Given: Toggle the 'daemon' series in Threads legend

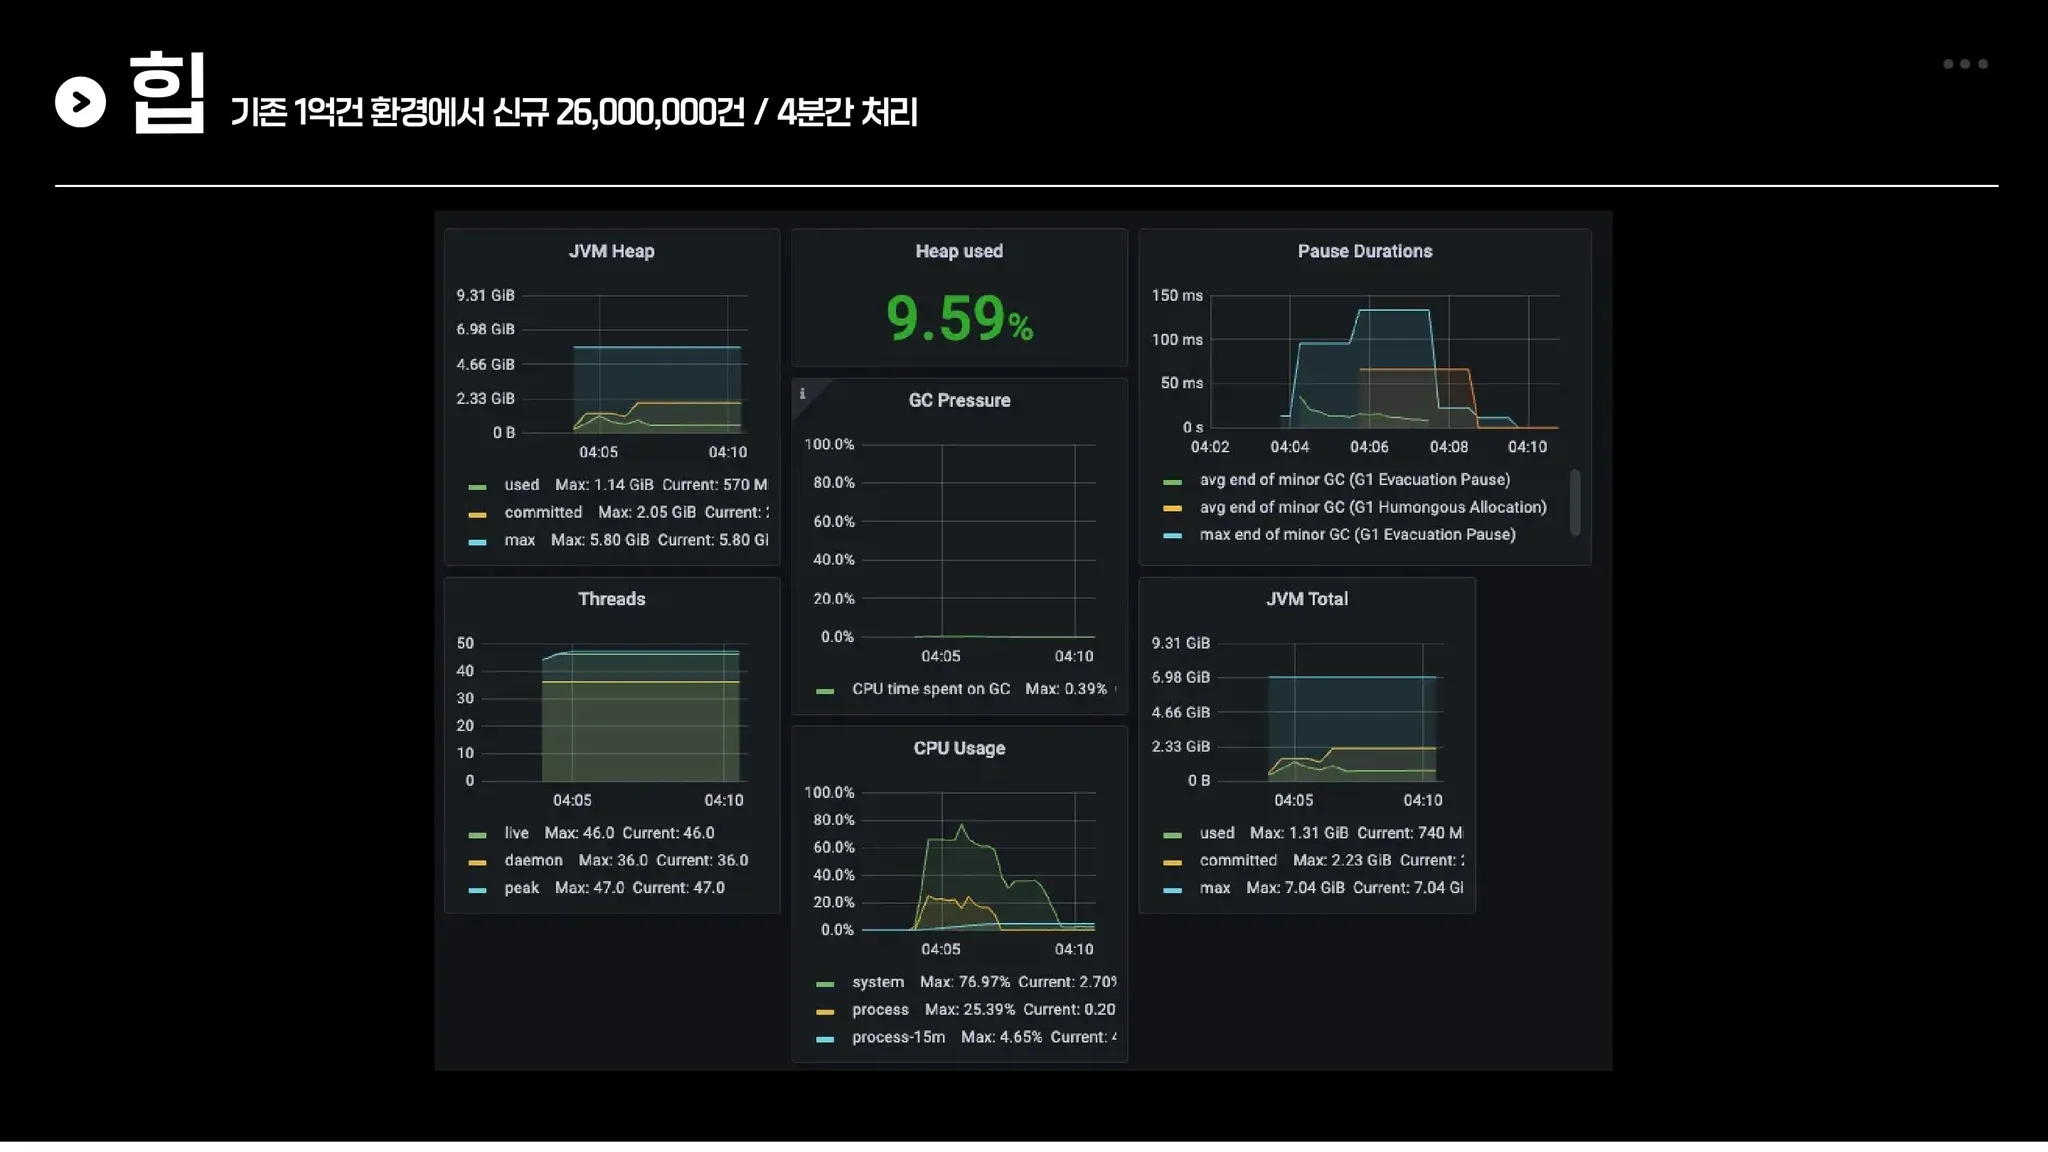Looking at the screenshot, I should coord(533,860).
